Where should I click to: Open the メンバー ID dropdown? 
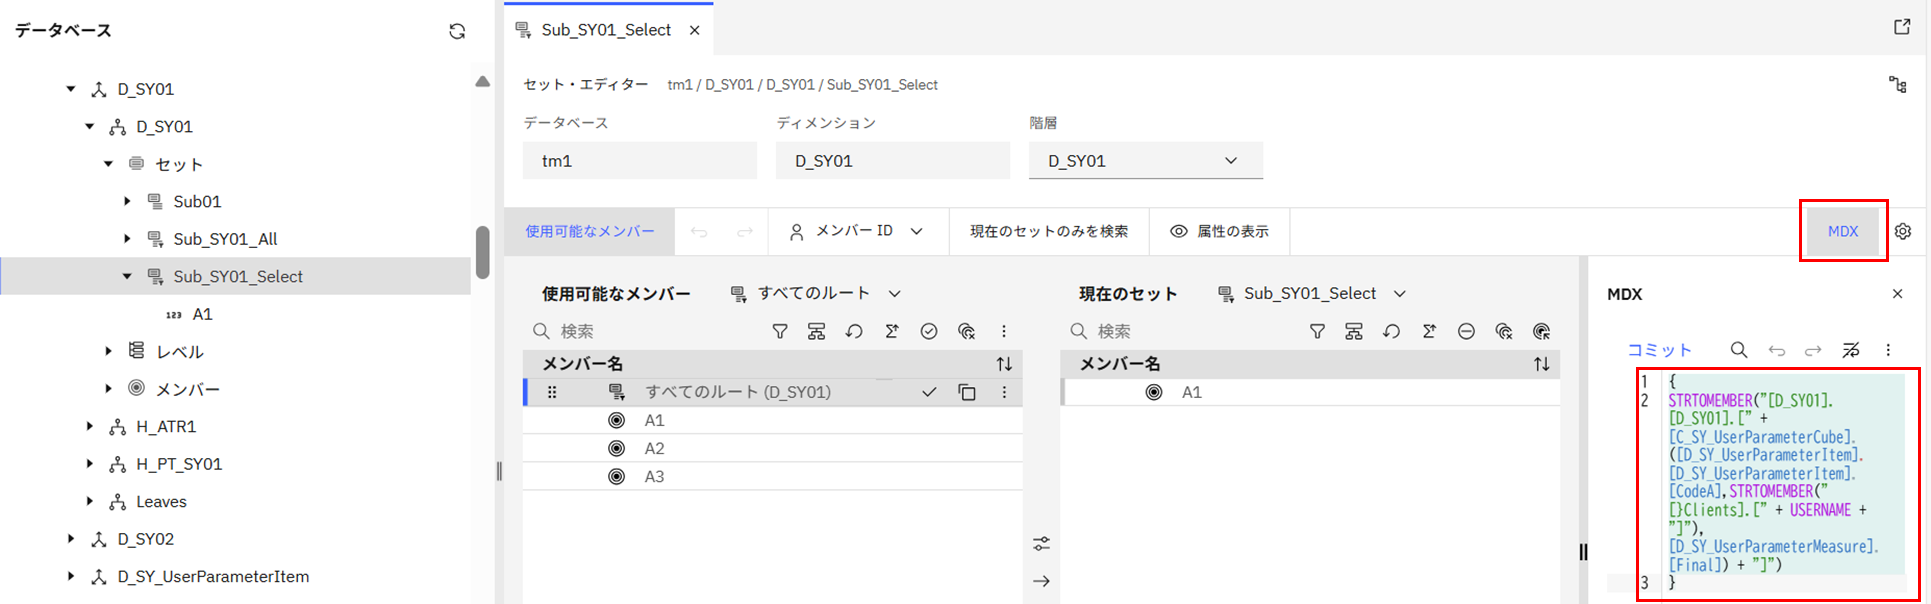tap(856, 231)
